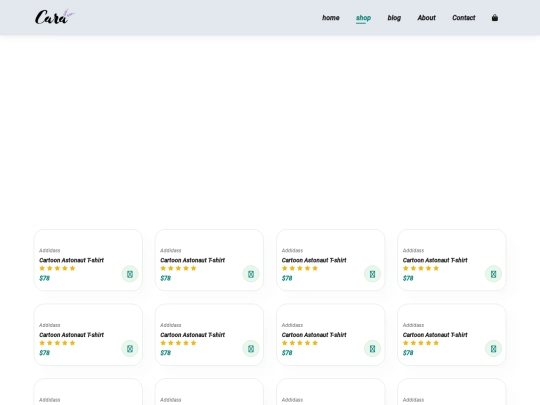Click star rating on first row, third card
Screen dimensions: 540x405
(x=300, y=268)
